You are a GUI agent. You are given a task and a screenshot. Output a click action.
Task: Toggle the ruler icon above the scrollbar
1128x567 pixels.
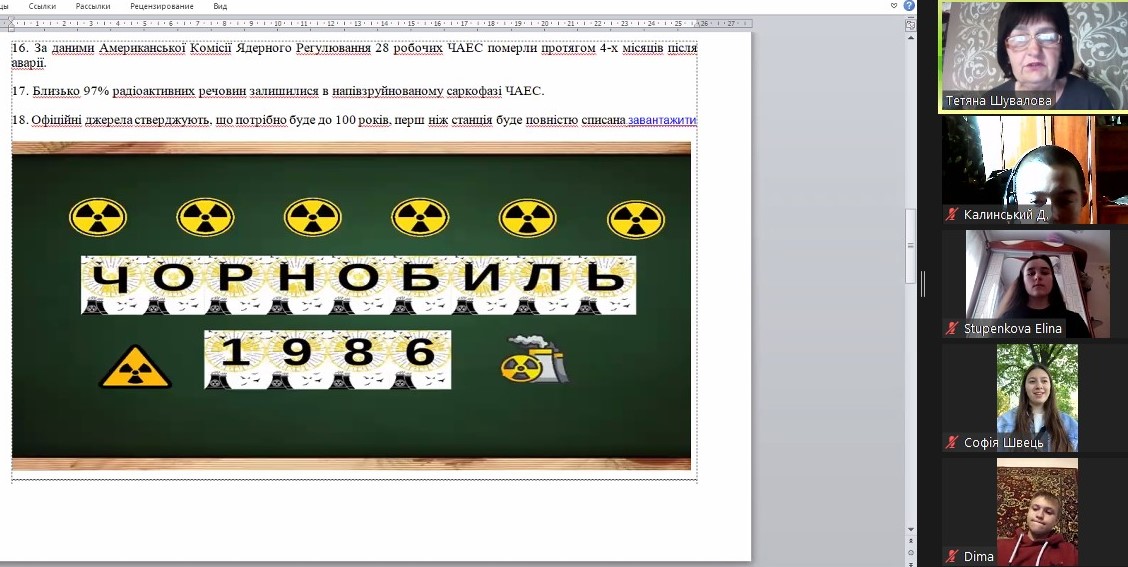(x=910, y=24)
